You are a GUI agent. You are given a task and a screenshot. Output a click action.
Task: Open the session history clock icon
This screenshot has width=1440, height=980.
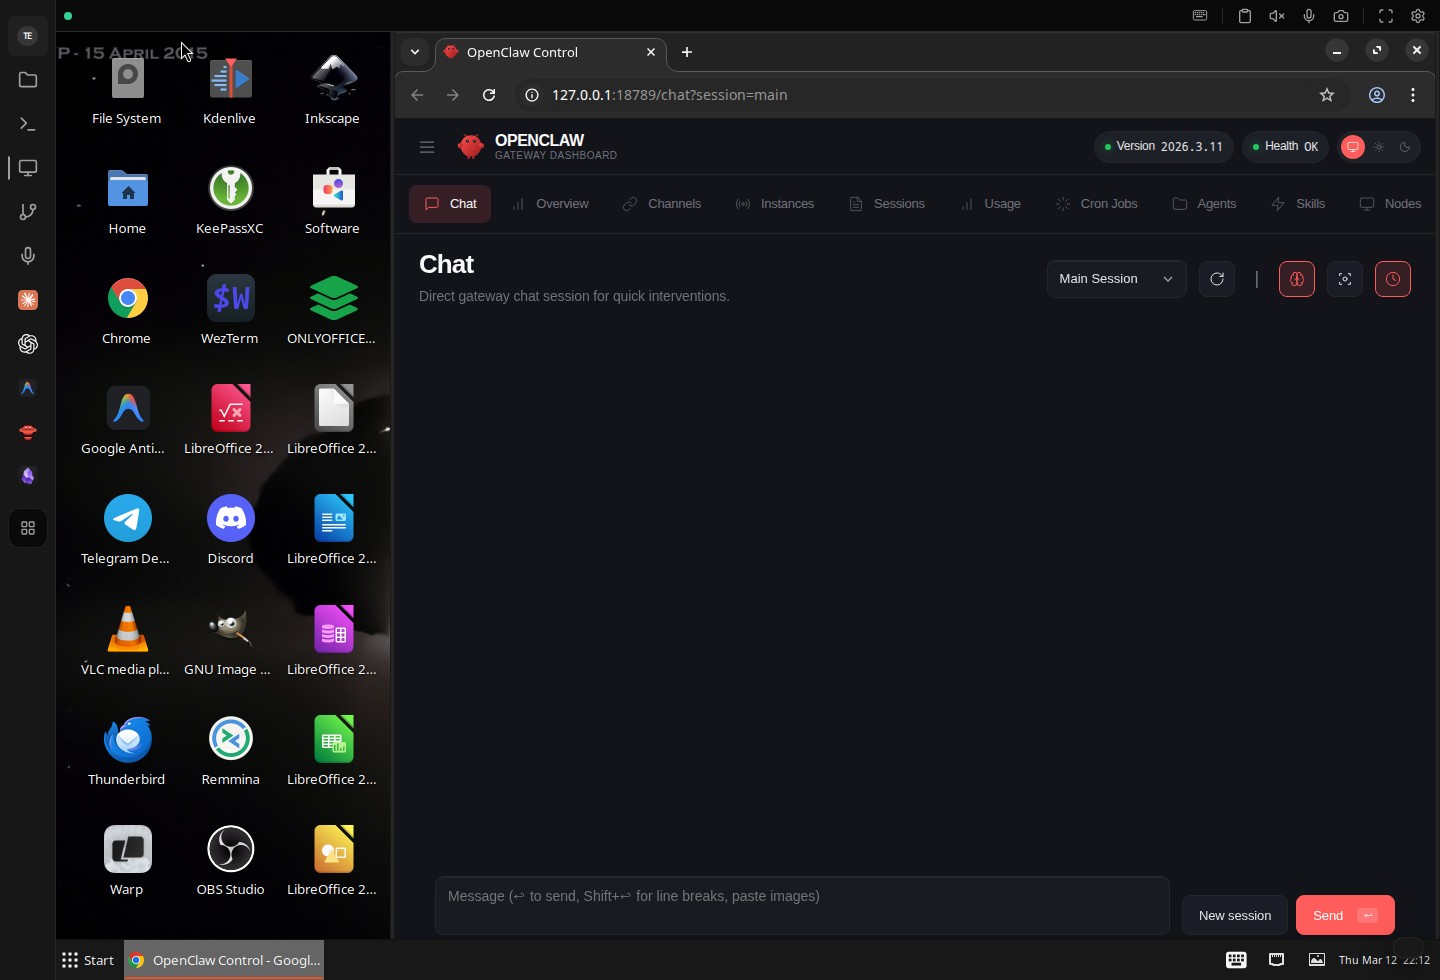pos(1392,279)
